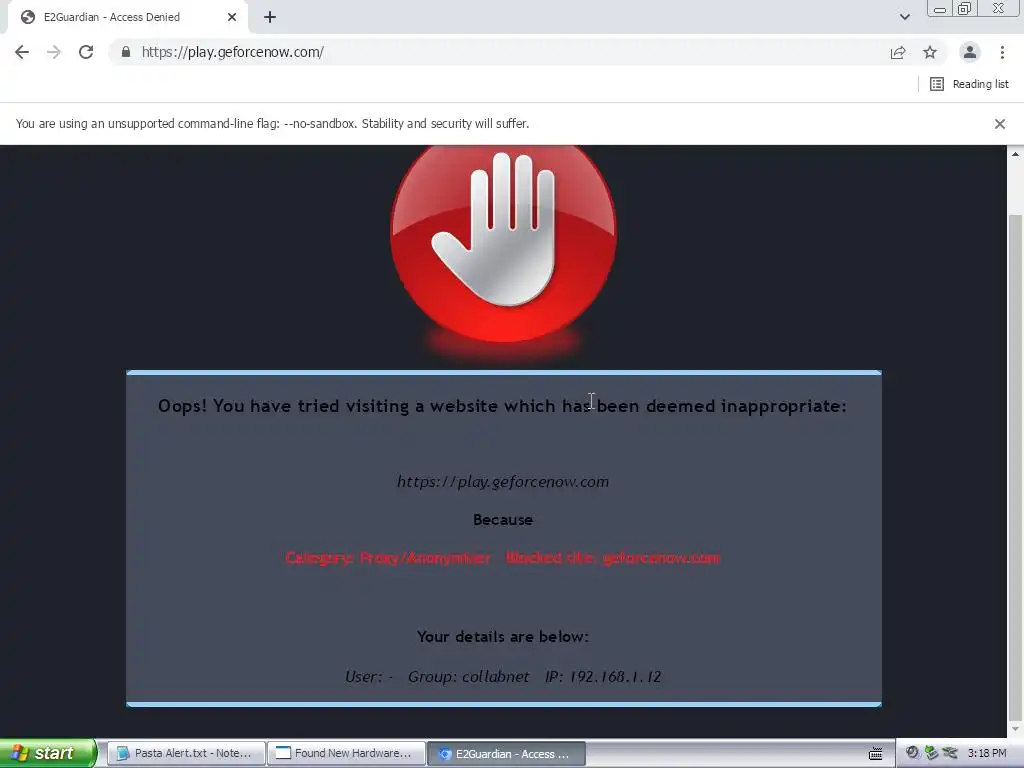This screenshot has width=1024, height=768.
Task: Go back to the previous page
Action: point(22,52)
